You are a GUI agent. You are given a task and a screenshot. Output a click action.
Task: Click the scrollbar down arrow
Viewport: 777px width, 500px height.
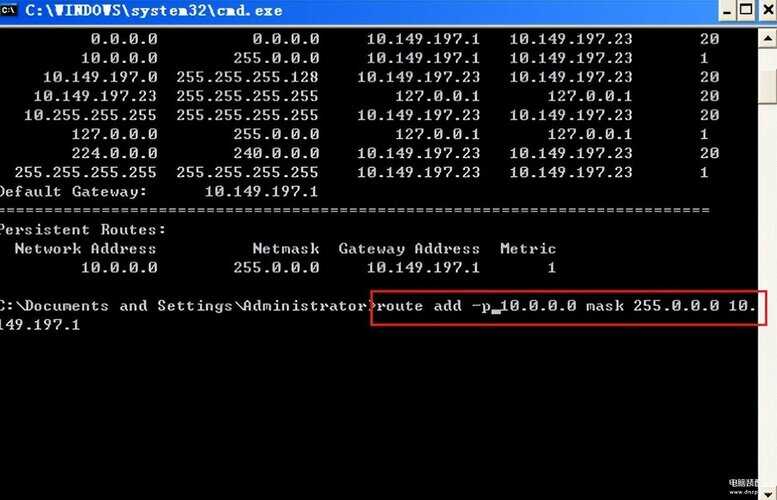[767, 494]
